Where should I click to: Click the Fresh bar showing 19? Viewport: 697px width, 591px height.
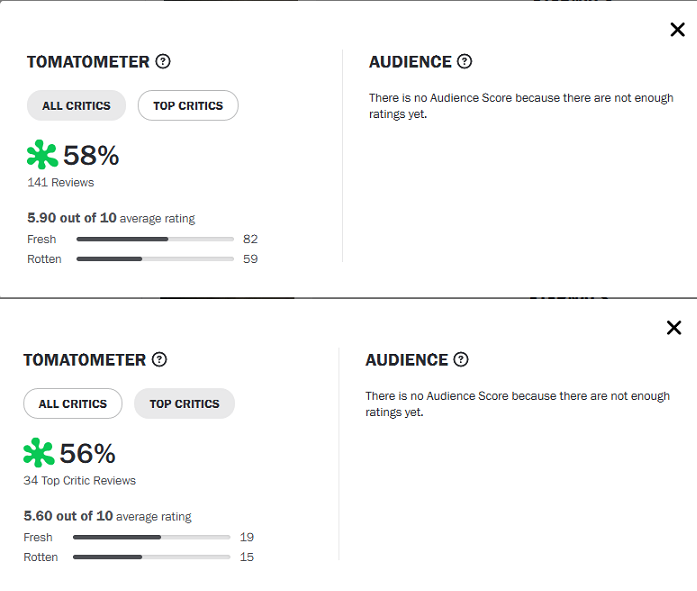click(152, 537)
